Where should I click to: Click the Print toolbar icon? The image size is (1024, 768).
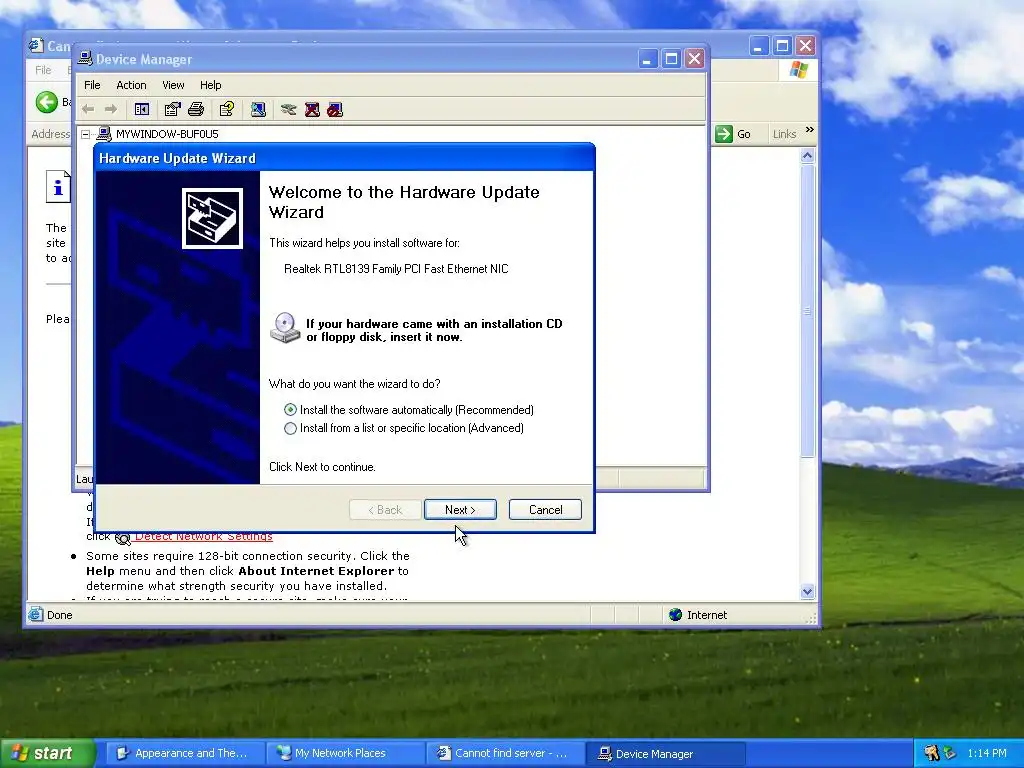(196, 109)
